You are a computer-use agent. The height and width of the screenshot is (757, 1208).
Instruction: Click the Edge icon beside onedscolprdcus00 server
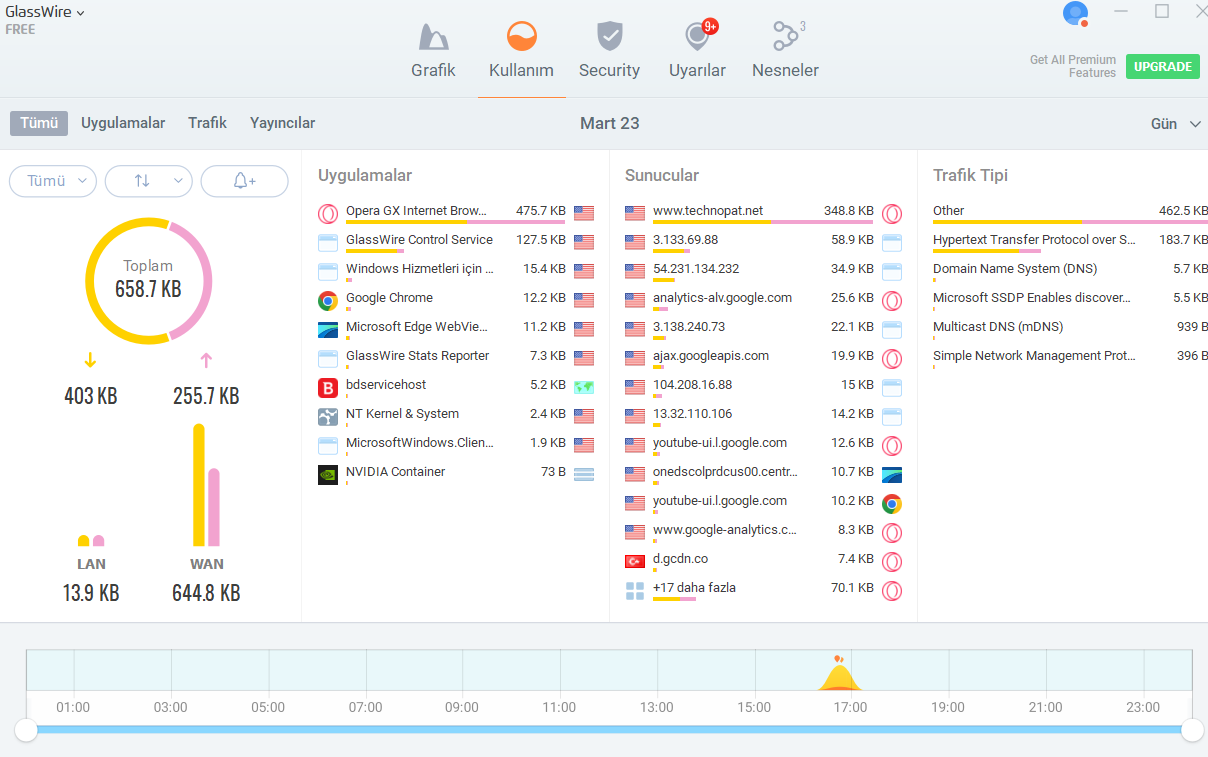pyautogui.click(x=892, y=474)
